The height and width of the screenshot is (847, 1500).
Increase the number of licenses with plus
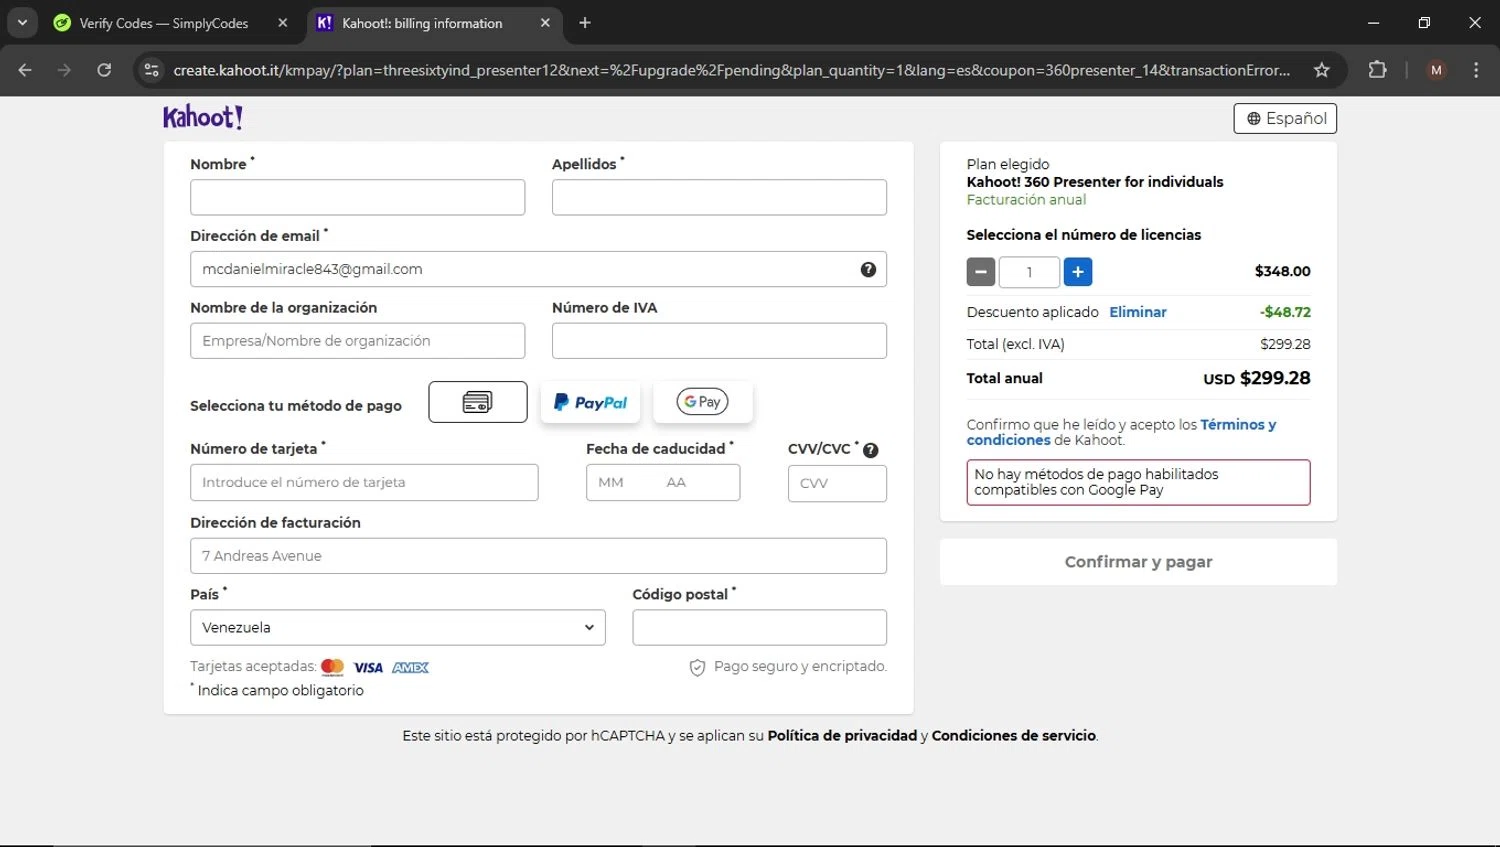click(1077, 272)
